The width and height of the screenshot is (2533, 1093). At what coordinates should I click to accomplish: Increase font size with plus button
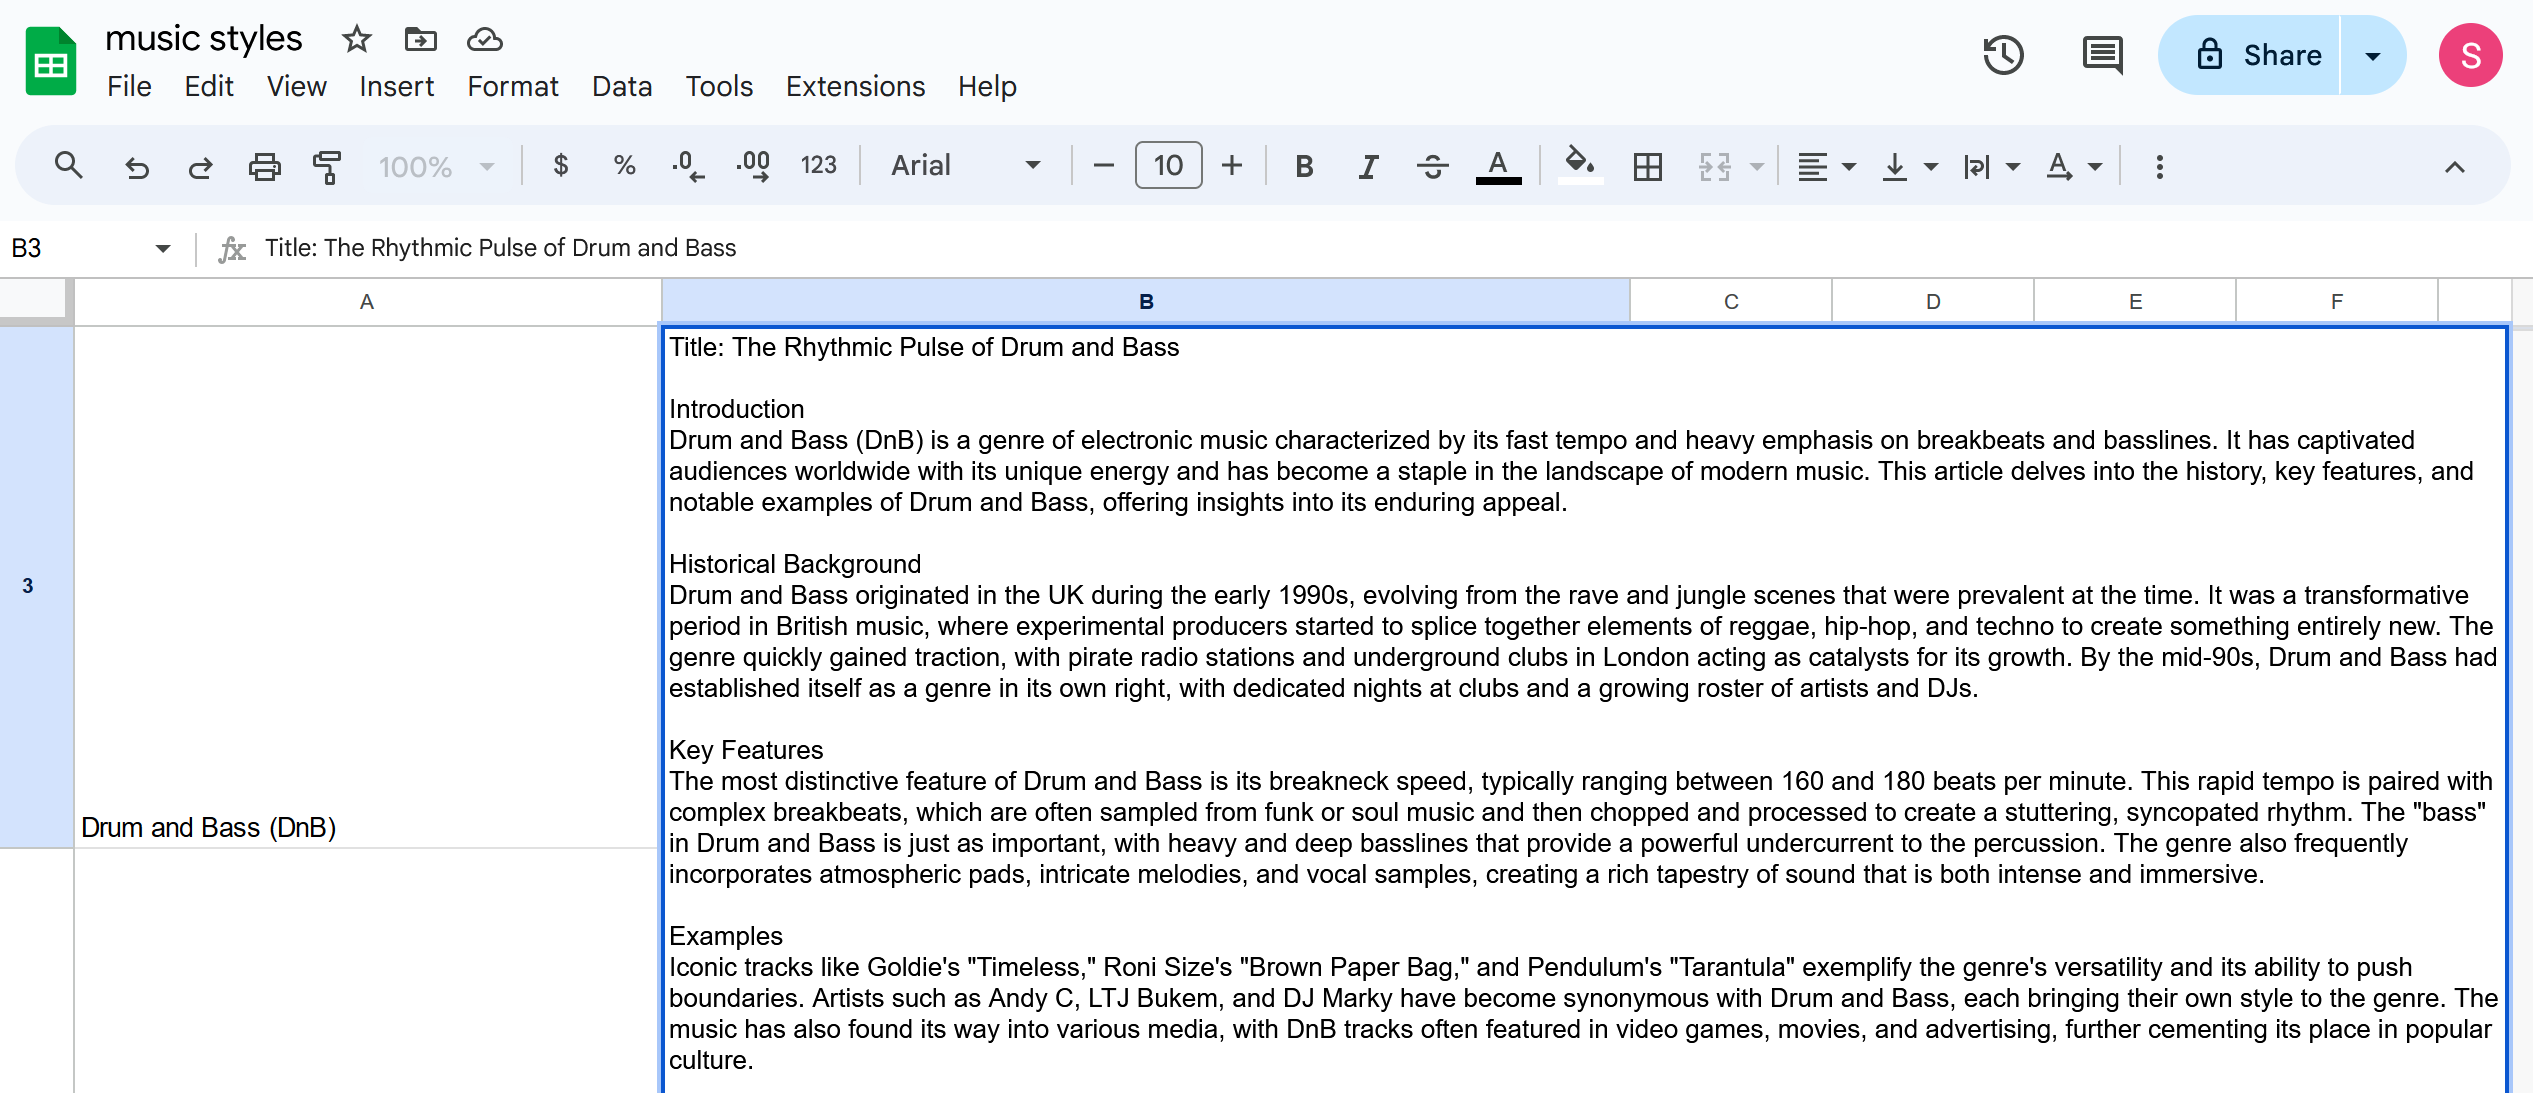(1232, 166)
